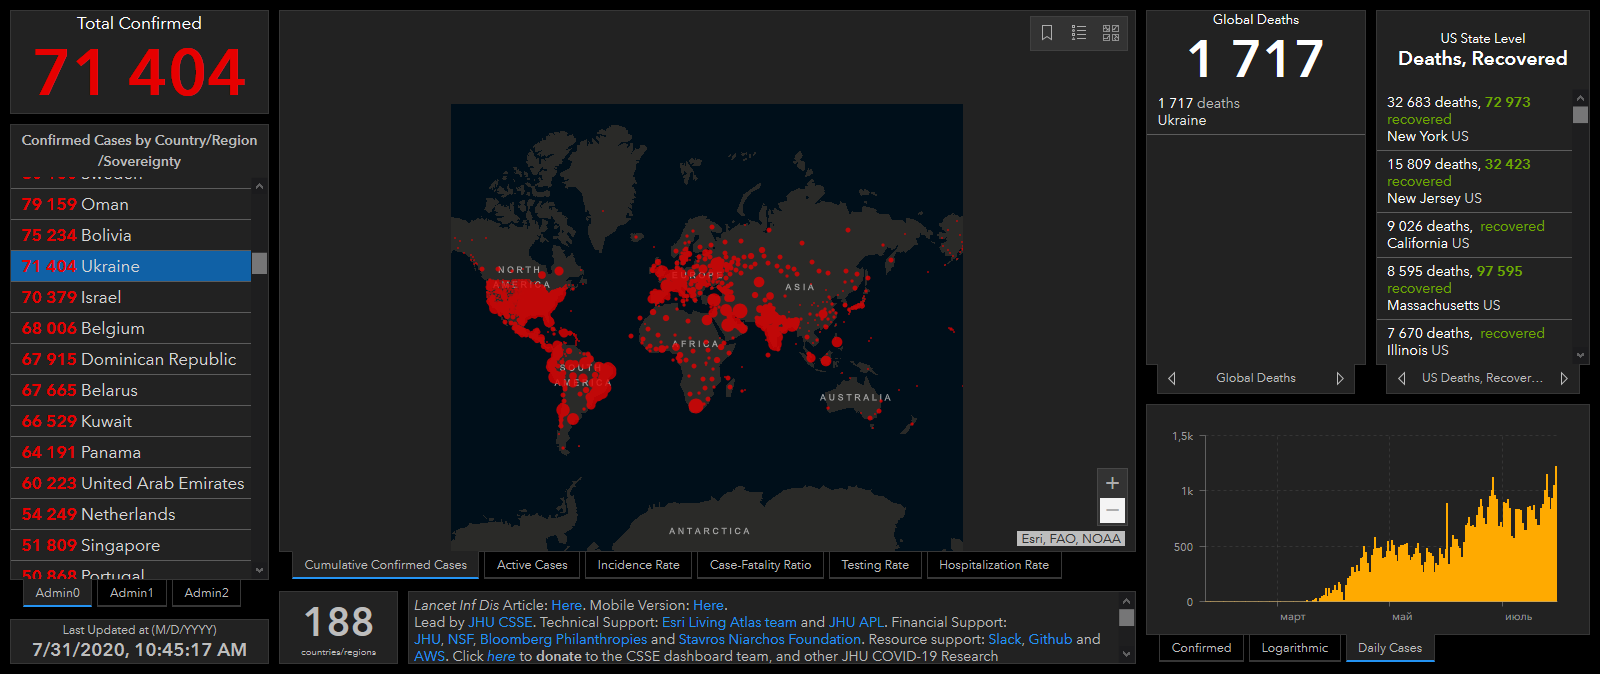Click the 'here' donate link
1600x674 pixels.
point(501,656)
